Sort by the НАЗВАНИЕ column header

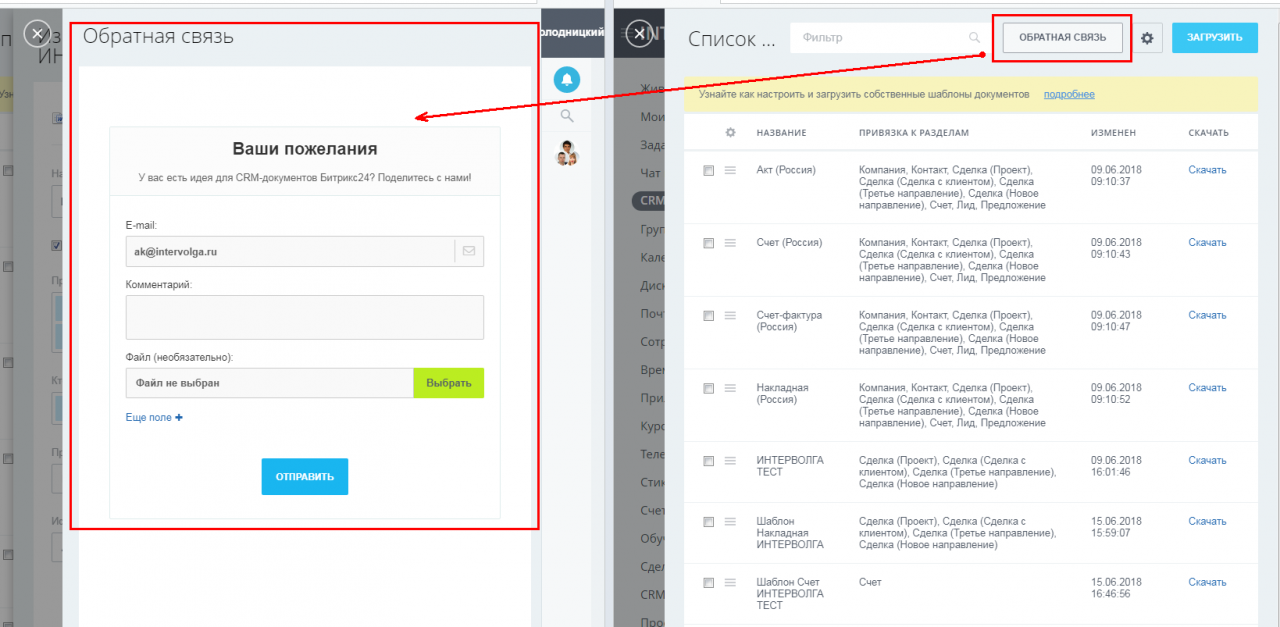(781, 133)
